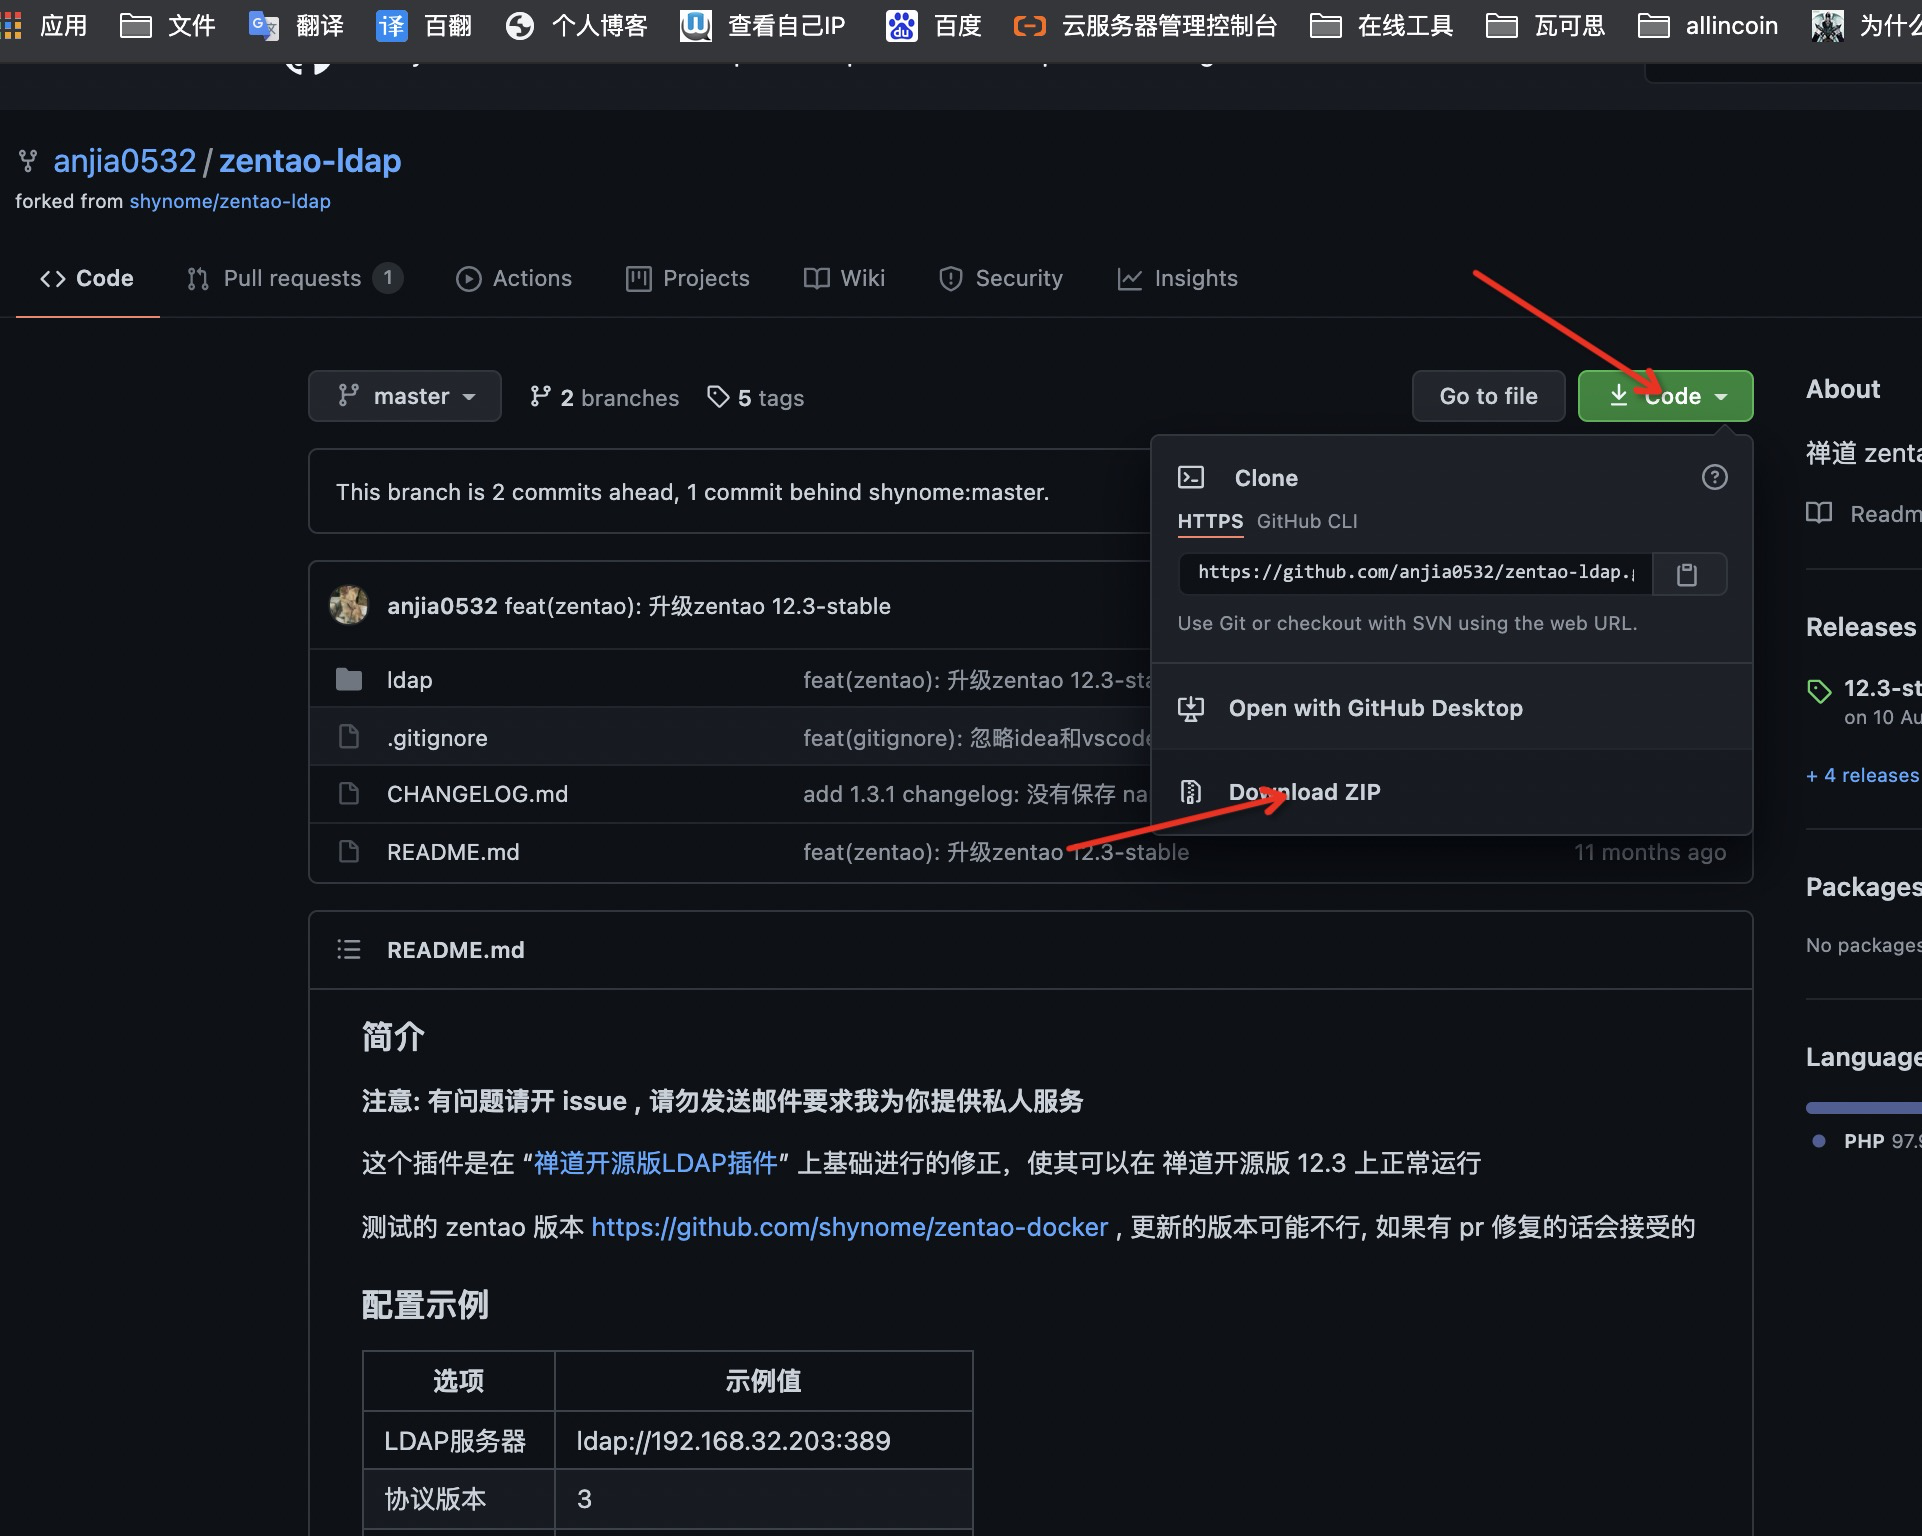Open the 个人博客 bookmark
The height and width of the screenshot is (1536, 1922).
pos(576,25)
